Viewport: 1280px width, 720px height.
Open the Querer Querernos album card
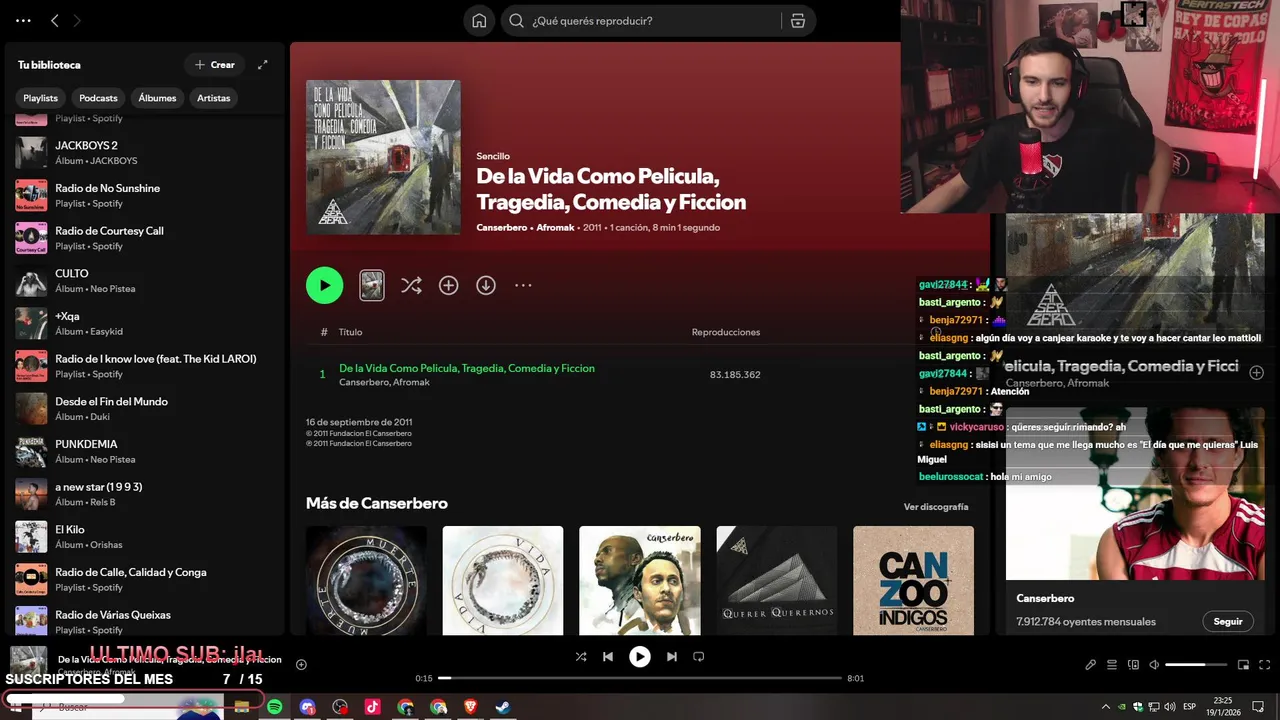[777, 580]
